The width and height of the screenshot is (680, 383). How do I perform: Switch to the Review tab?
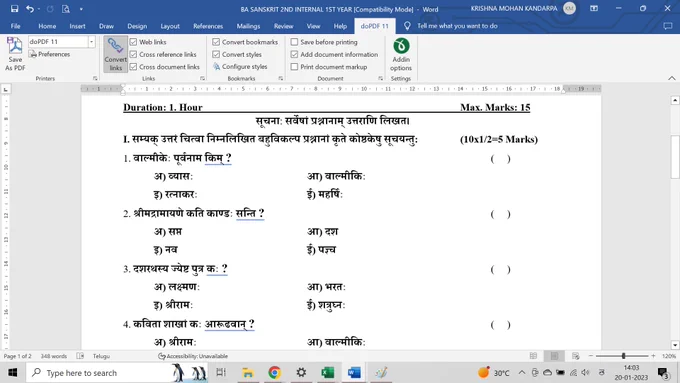point(283,26)
